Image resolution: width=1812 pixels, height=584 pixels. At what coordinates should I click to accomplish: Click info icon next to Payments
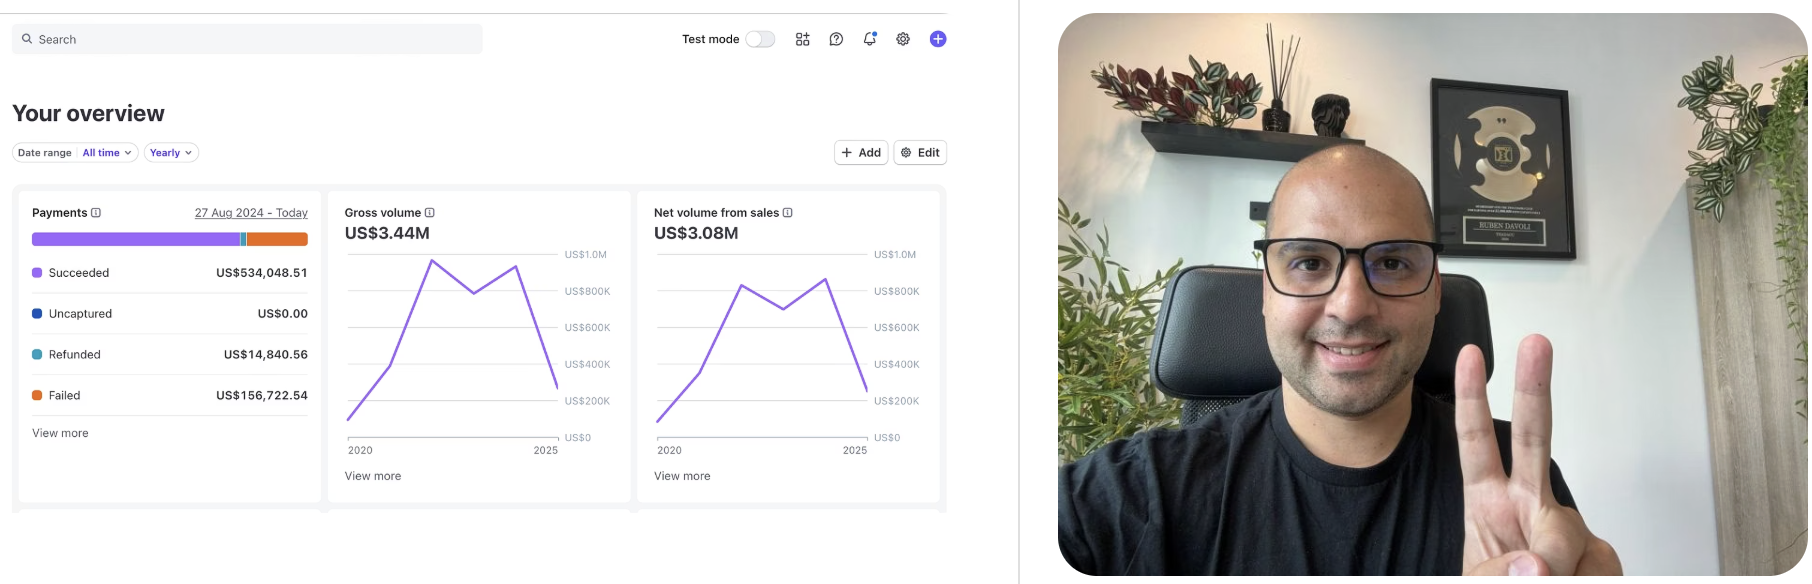click(96, 213)
